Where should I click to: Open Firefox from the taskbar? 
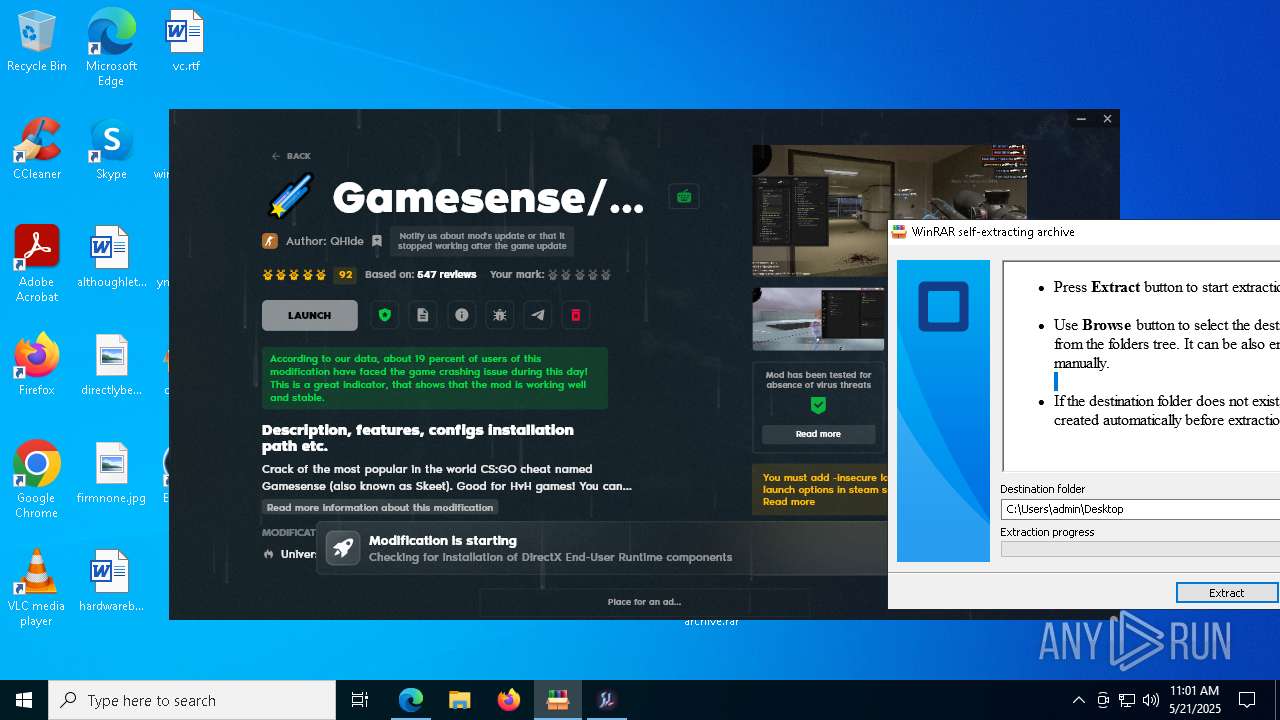coord(509,700)
